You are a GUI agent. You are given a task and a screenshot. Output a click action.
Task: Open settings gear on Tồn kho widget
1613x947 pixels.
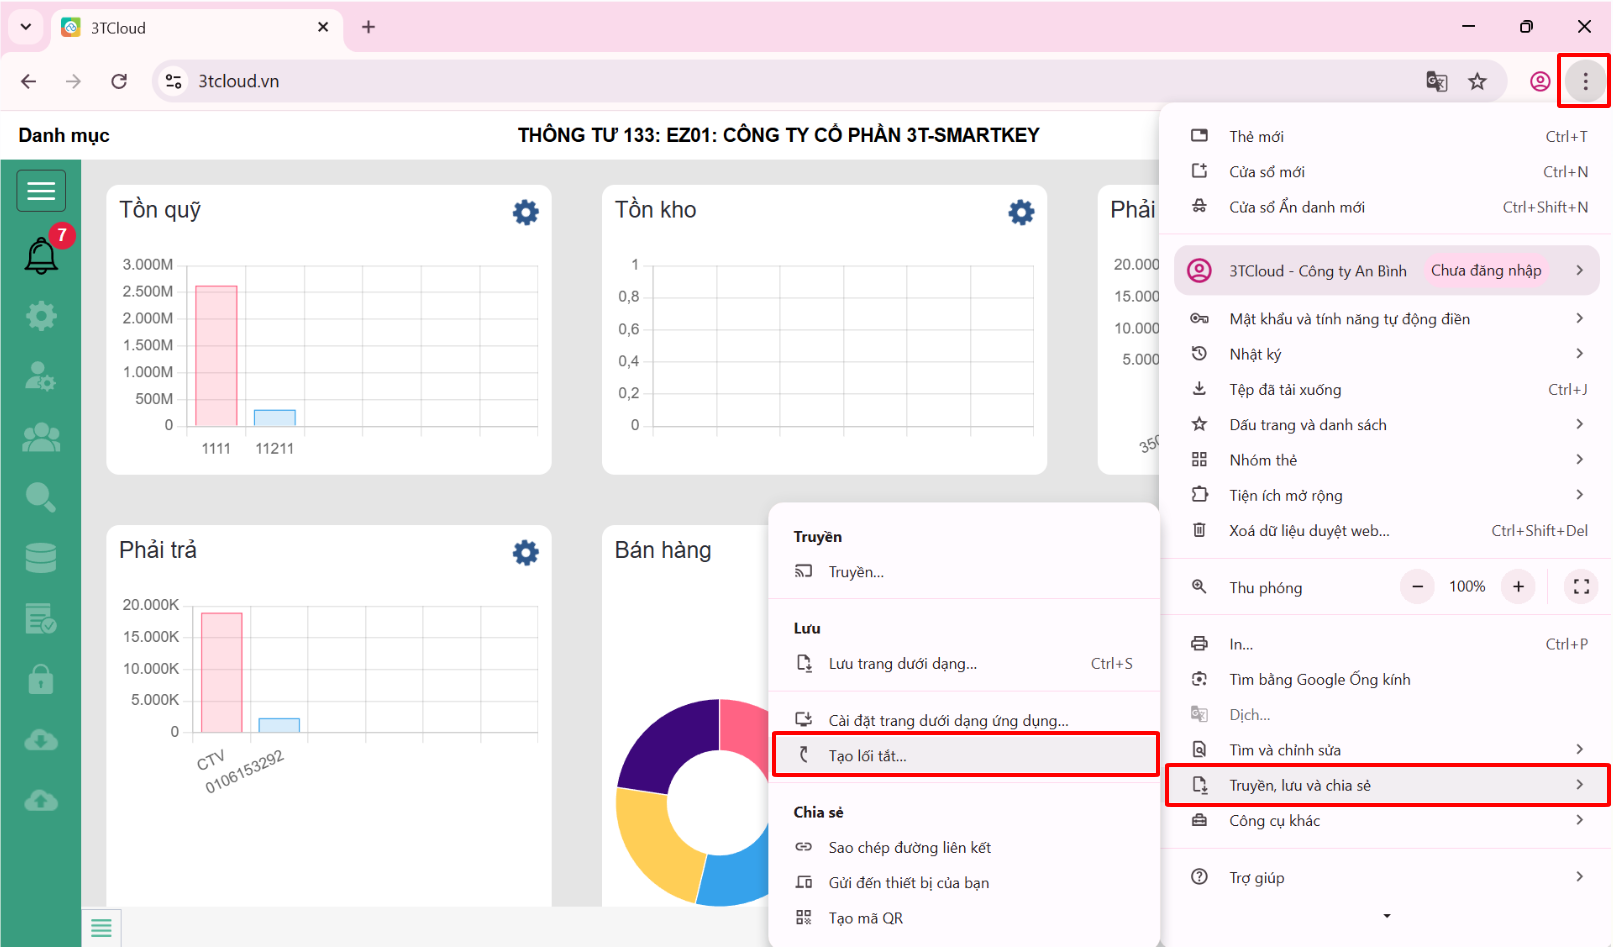1021,212
